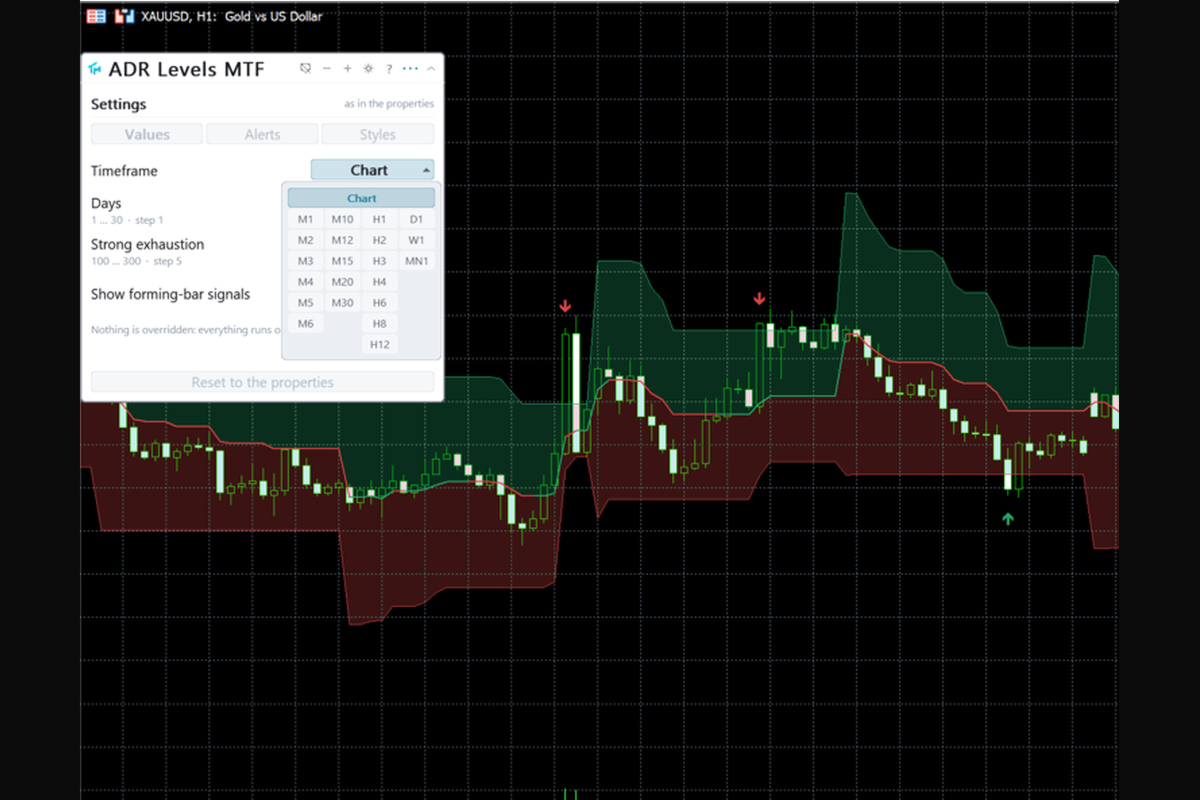The height and width of the screenshot is (800, 1200).
Task: Choose the H4 timeframe option
Action: coord(379,282)
